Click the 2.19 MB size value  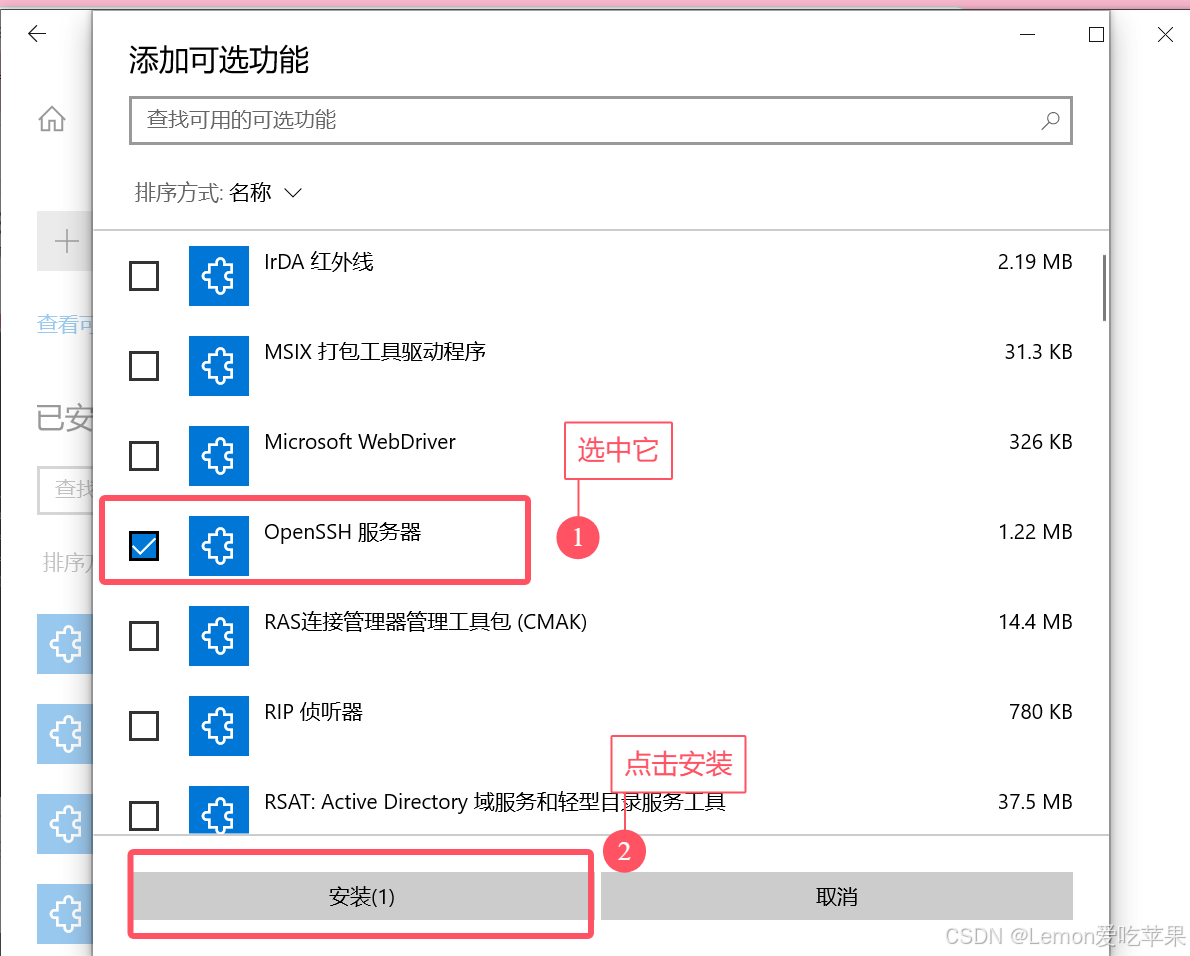(1034, 262)
